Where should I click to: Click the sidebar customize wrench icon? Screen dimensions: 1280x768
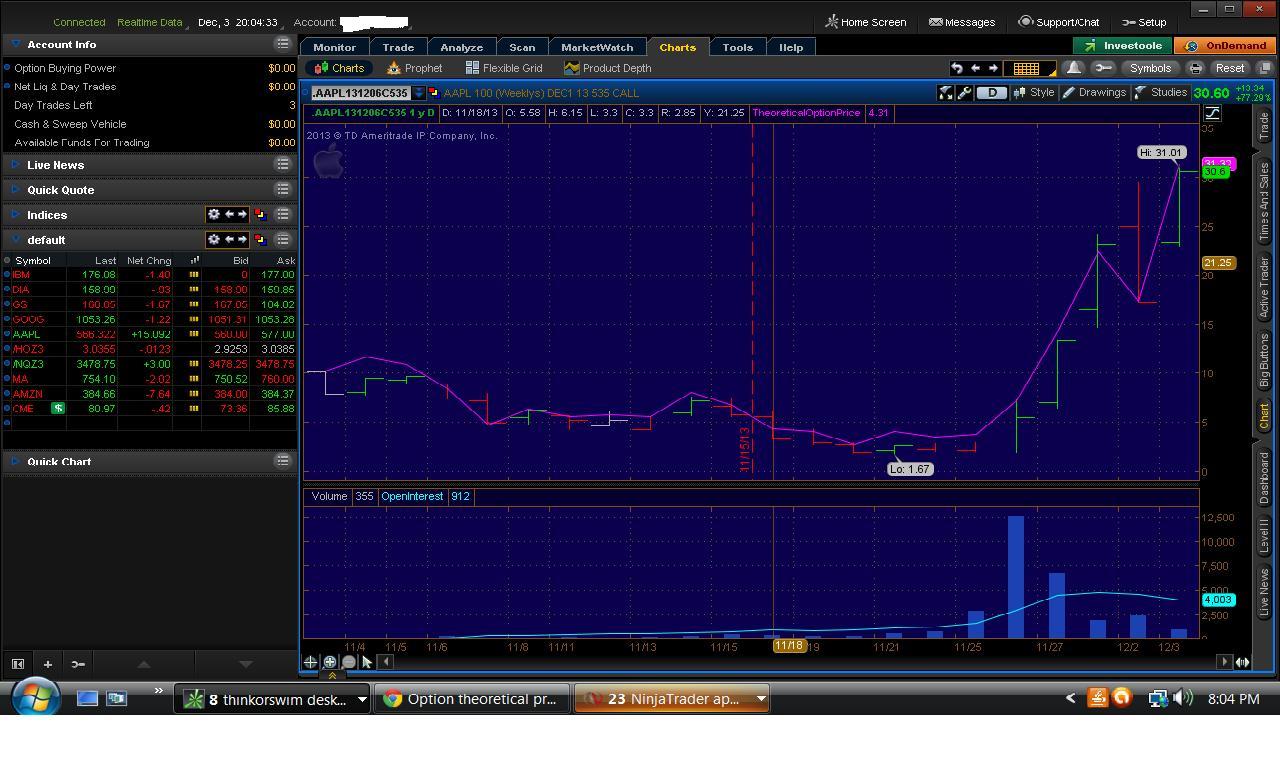(x=78, y=664)
